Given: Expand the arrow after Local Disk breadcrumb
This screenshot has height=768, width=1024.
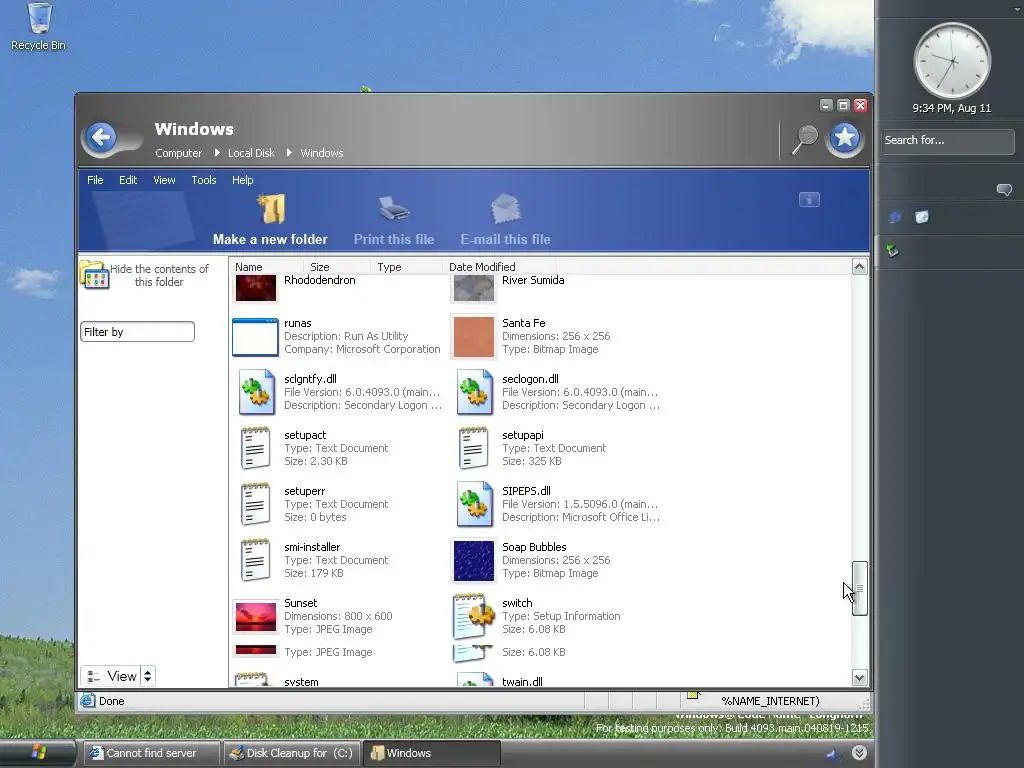Looking at the screenshot, I should click(x=289, y=153).
